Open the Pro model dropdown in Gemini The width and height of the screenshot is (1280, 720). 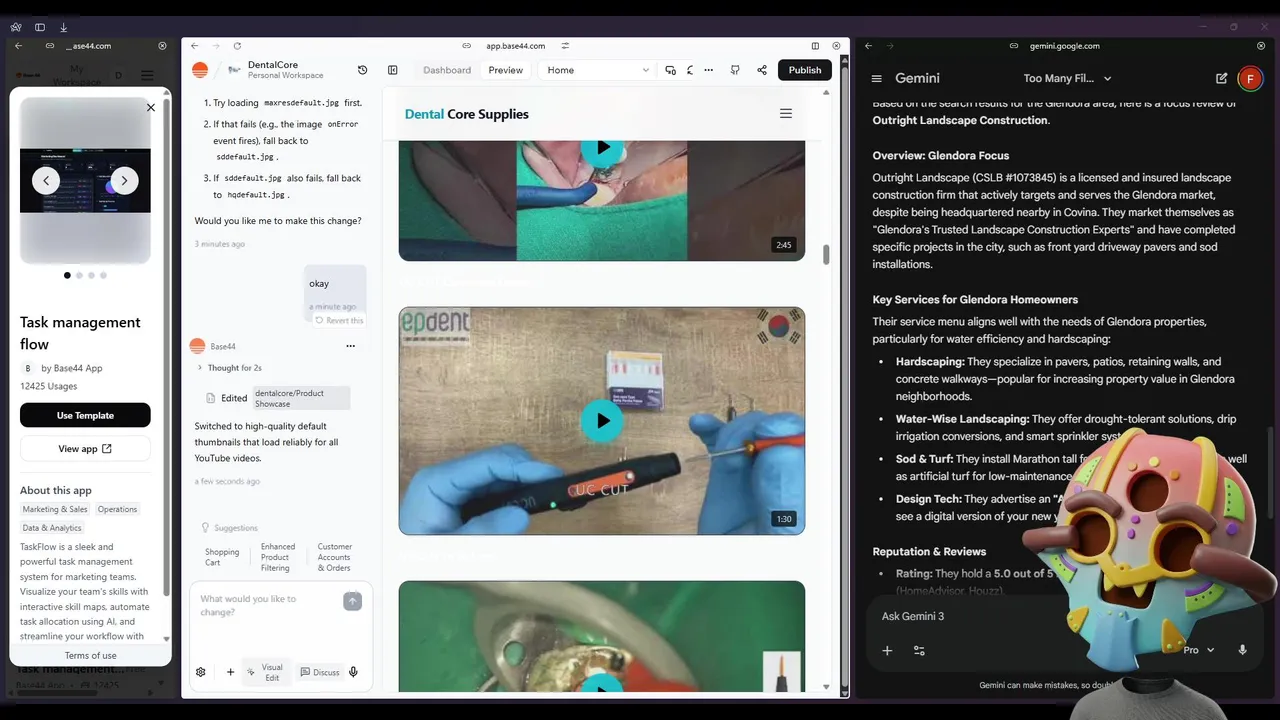point(1199,650)
